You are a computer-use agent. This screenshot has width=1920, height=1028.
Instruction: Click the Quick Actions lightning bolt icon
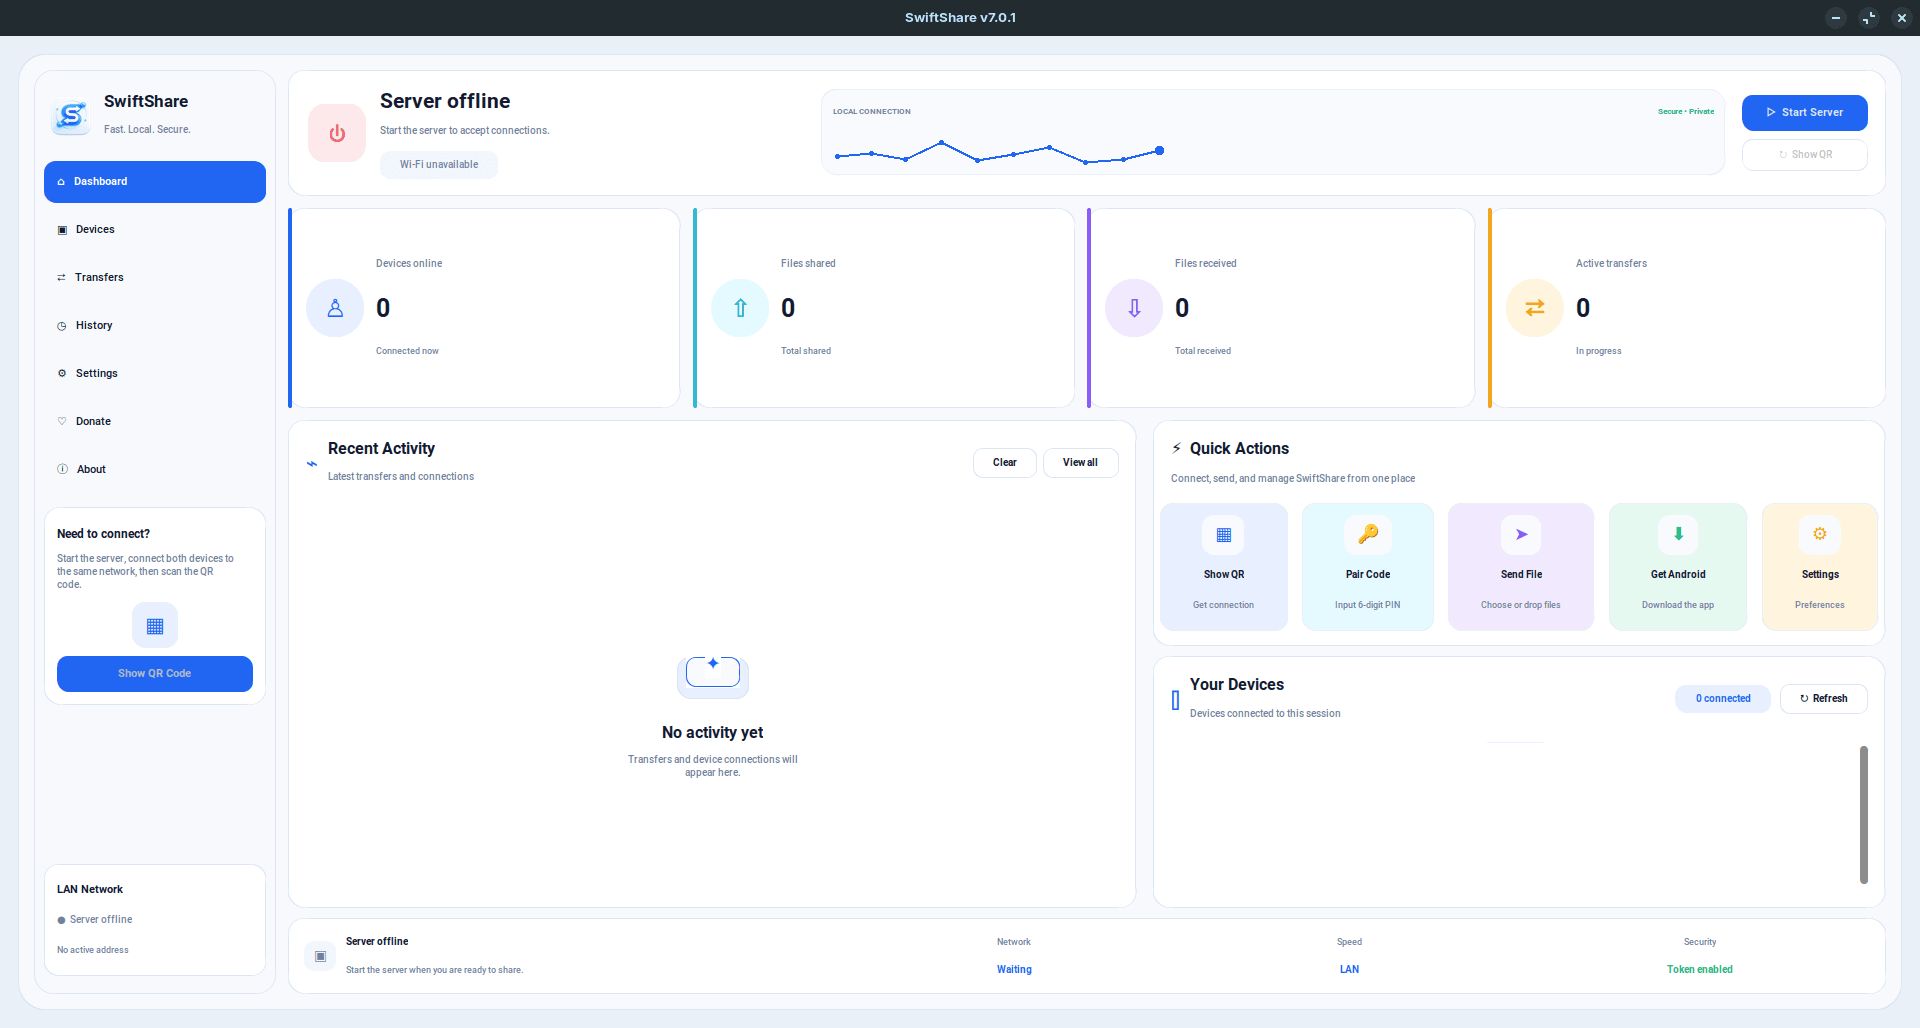coord(1177,448)
